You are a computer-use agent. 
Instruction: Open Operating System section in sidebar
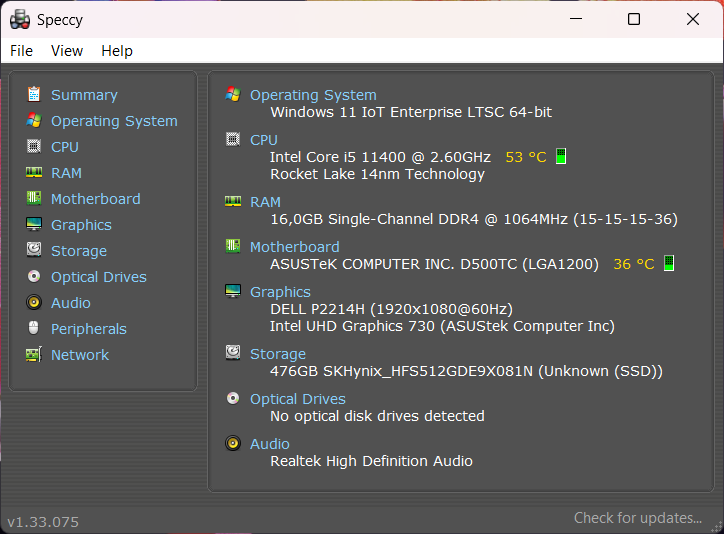point(114,121)
